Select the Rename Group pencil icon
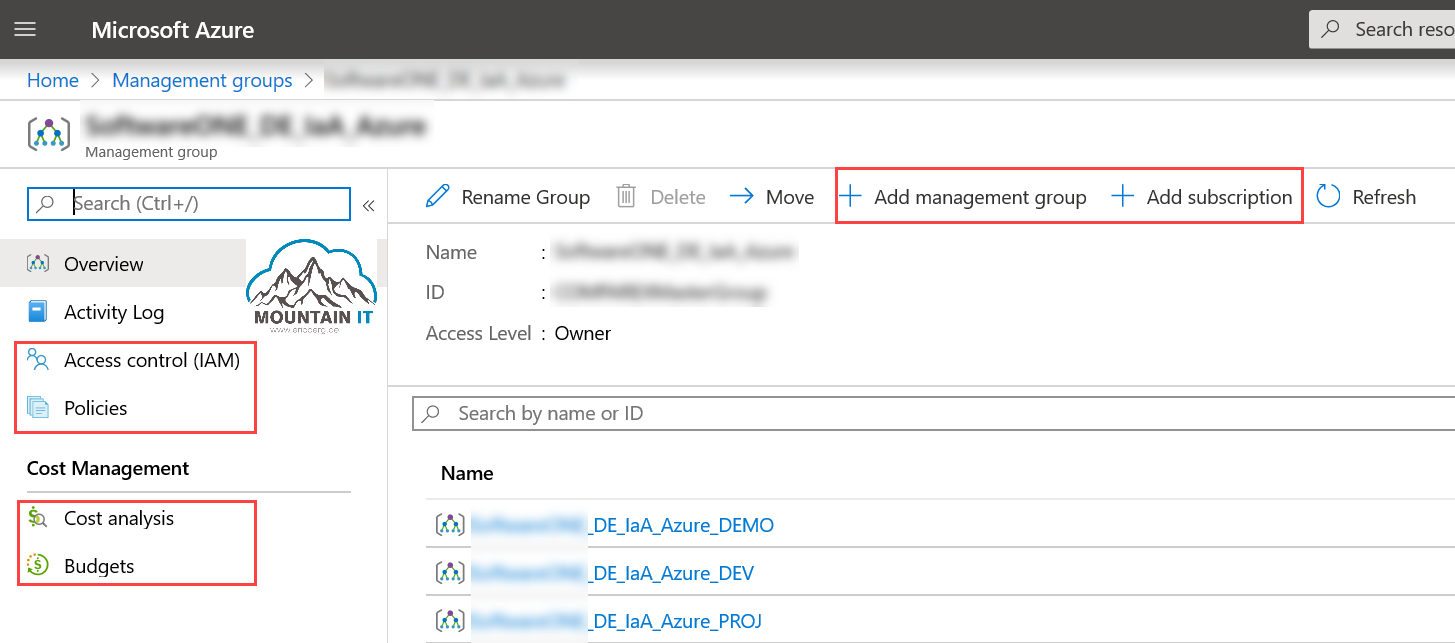The image size is (1455, 643). (x=437, y=196)
